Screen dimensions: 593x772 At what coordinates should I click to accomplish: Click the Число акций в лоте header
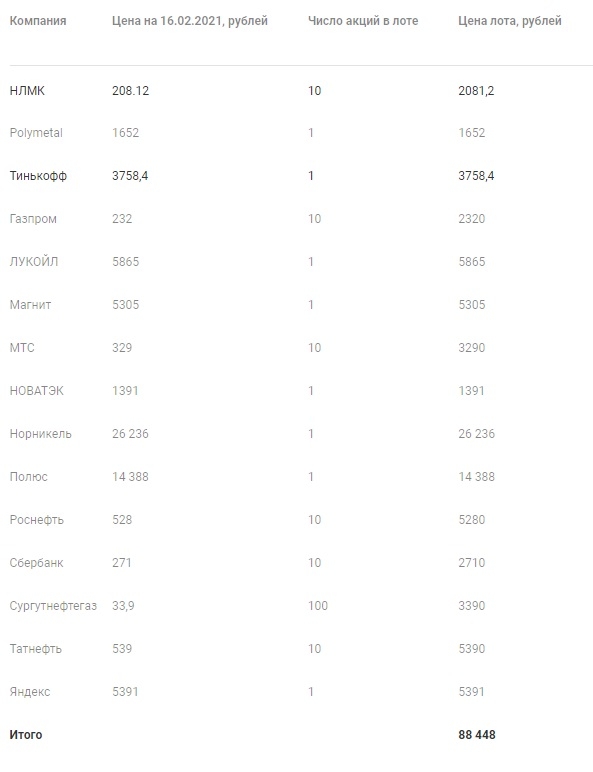pyautogui.click(x=363, y=21)
